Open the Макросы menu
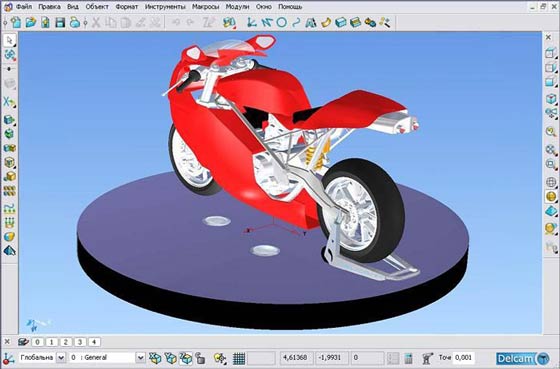The image size is (560, 369). coord(206,6)
